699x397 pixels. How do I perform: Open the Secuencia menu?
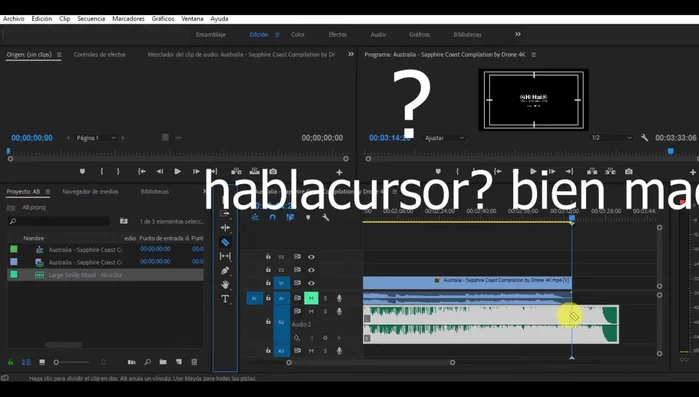(91, 19)
